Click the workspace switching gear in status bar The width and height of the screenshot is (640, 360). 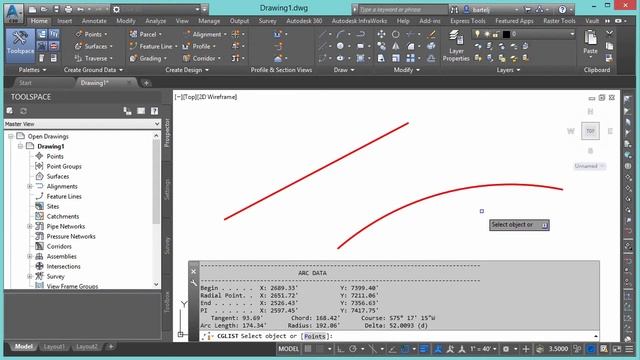pos(506,349)
